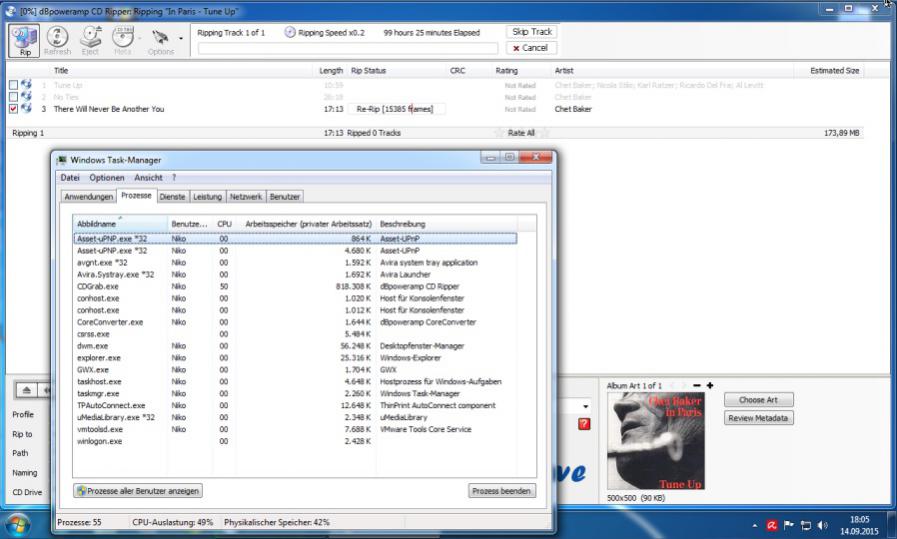Click the Skip Track button

tap(532, 32)
